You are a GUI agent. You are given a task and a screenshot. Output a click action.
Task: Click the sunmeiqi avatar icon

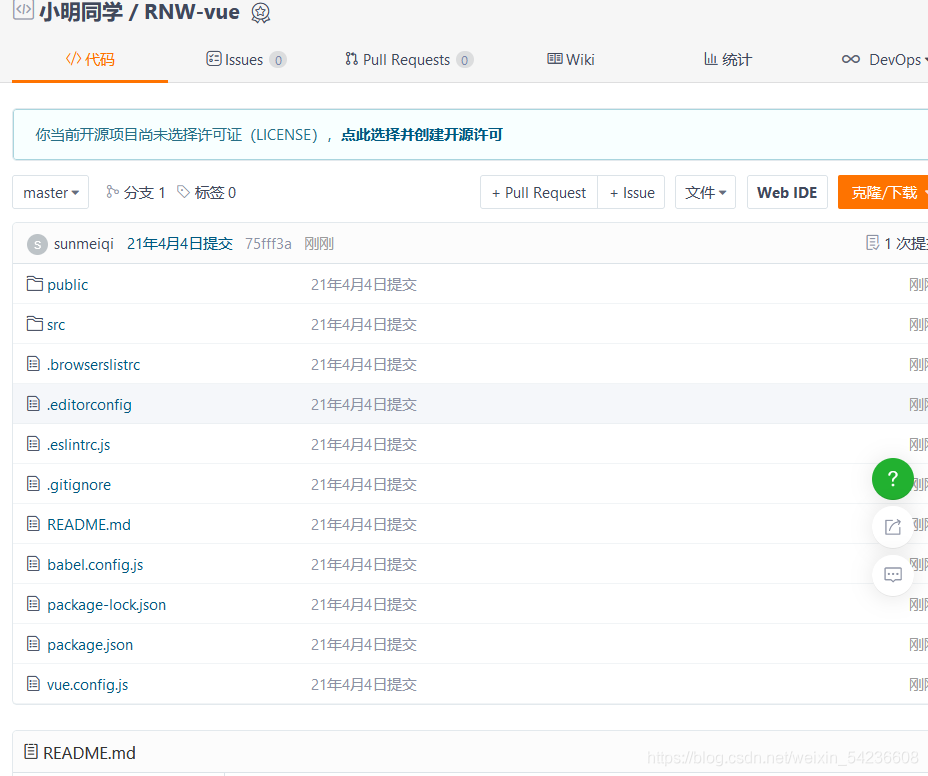coord(37,244)
